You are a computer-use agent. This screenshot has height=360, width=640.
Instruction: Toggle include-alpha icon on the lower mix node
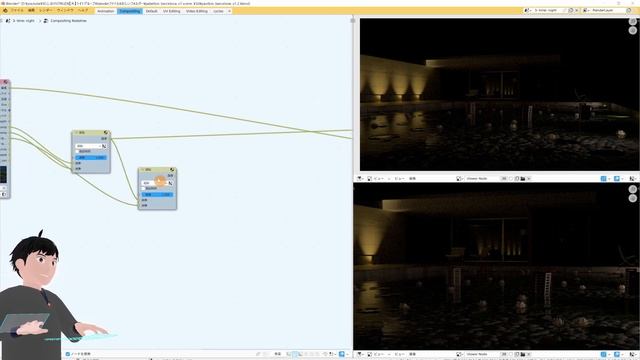tap(171, 183)
